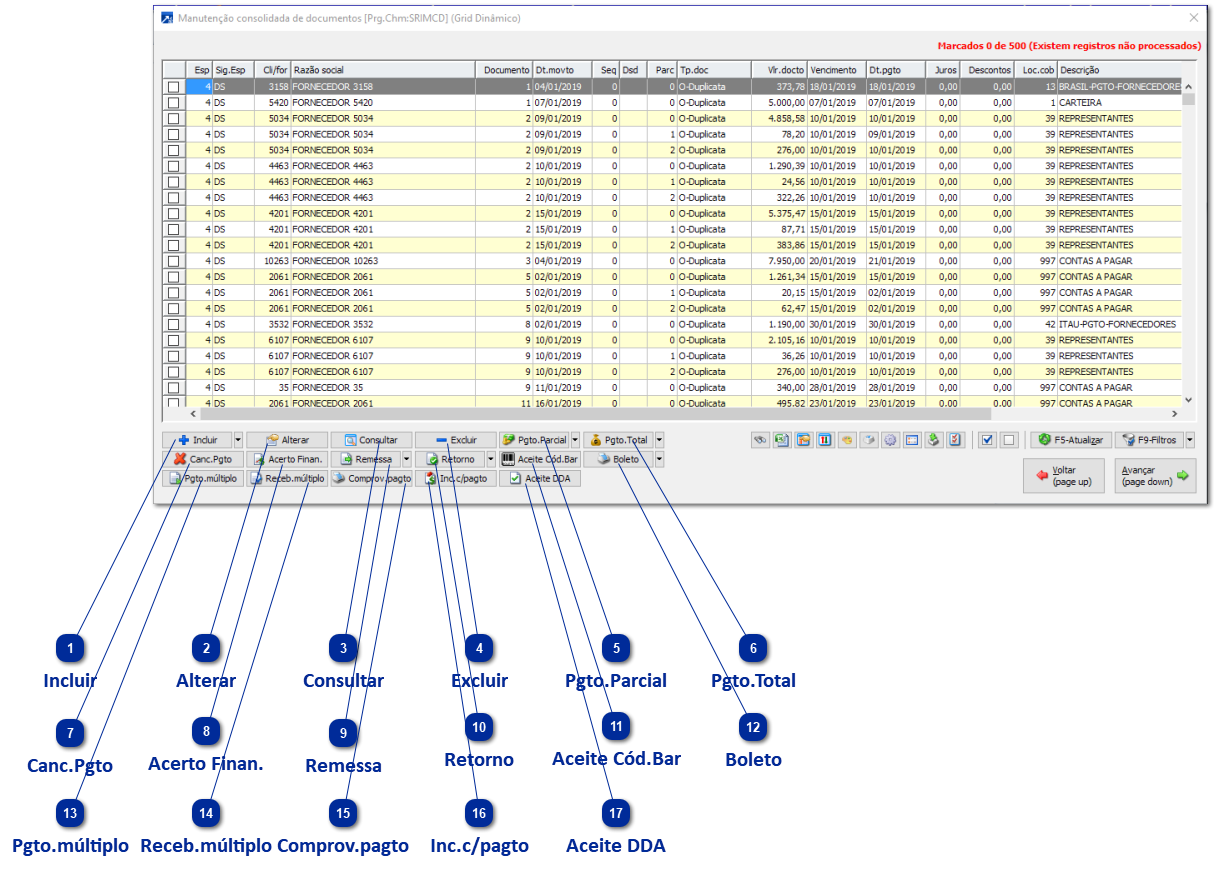The width and height of the screenshot is (1228, 874).
Task: Tick the checkbox for FORNECEDOR 10263 row
Action: point(174,261)
